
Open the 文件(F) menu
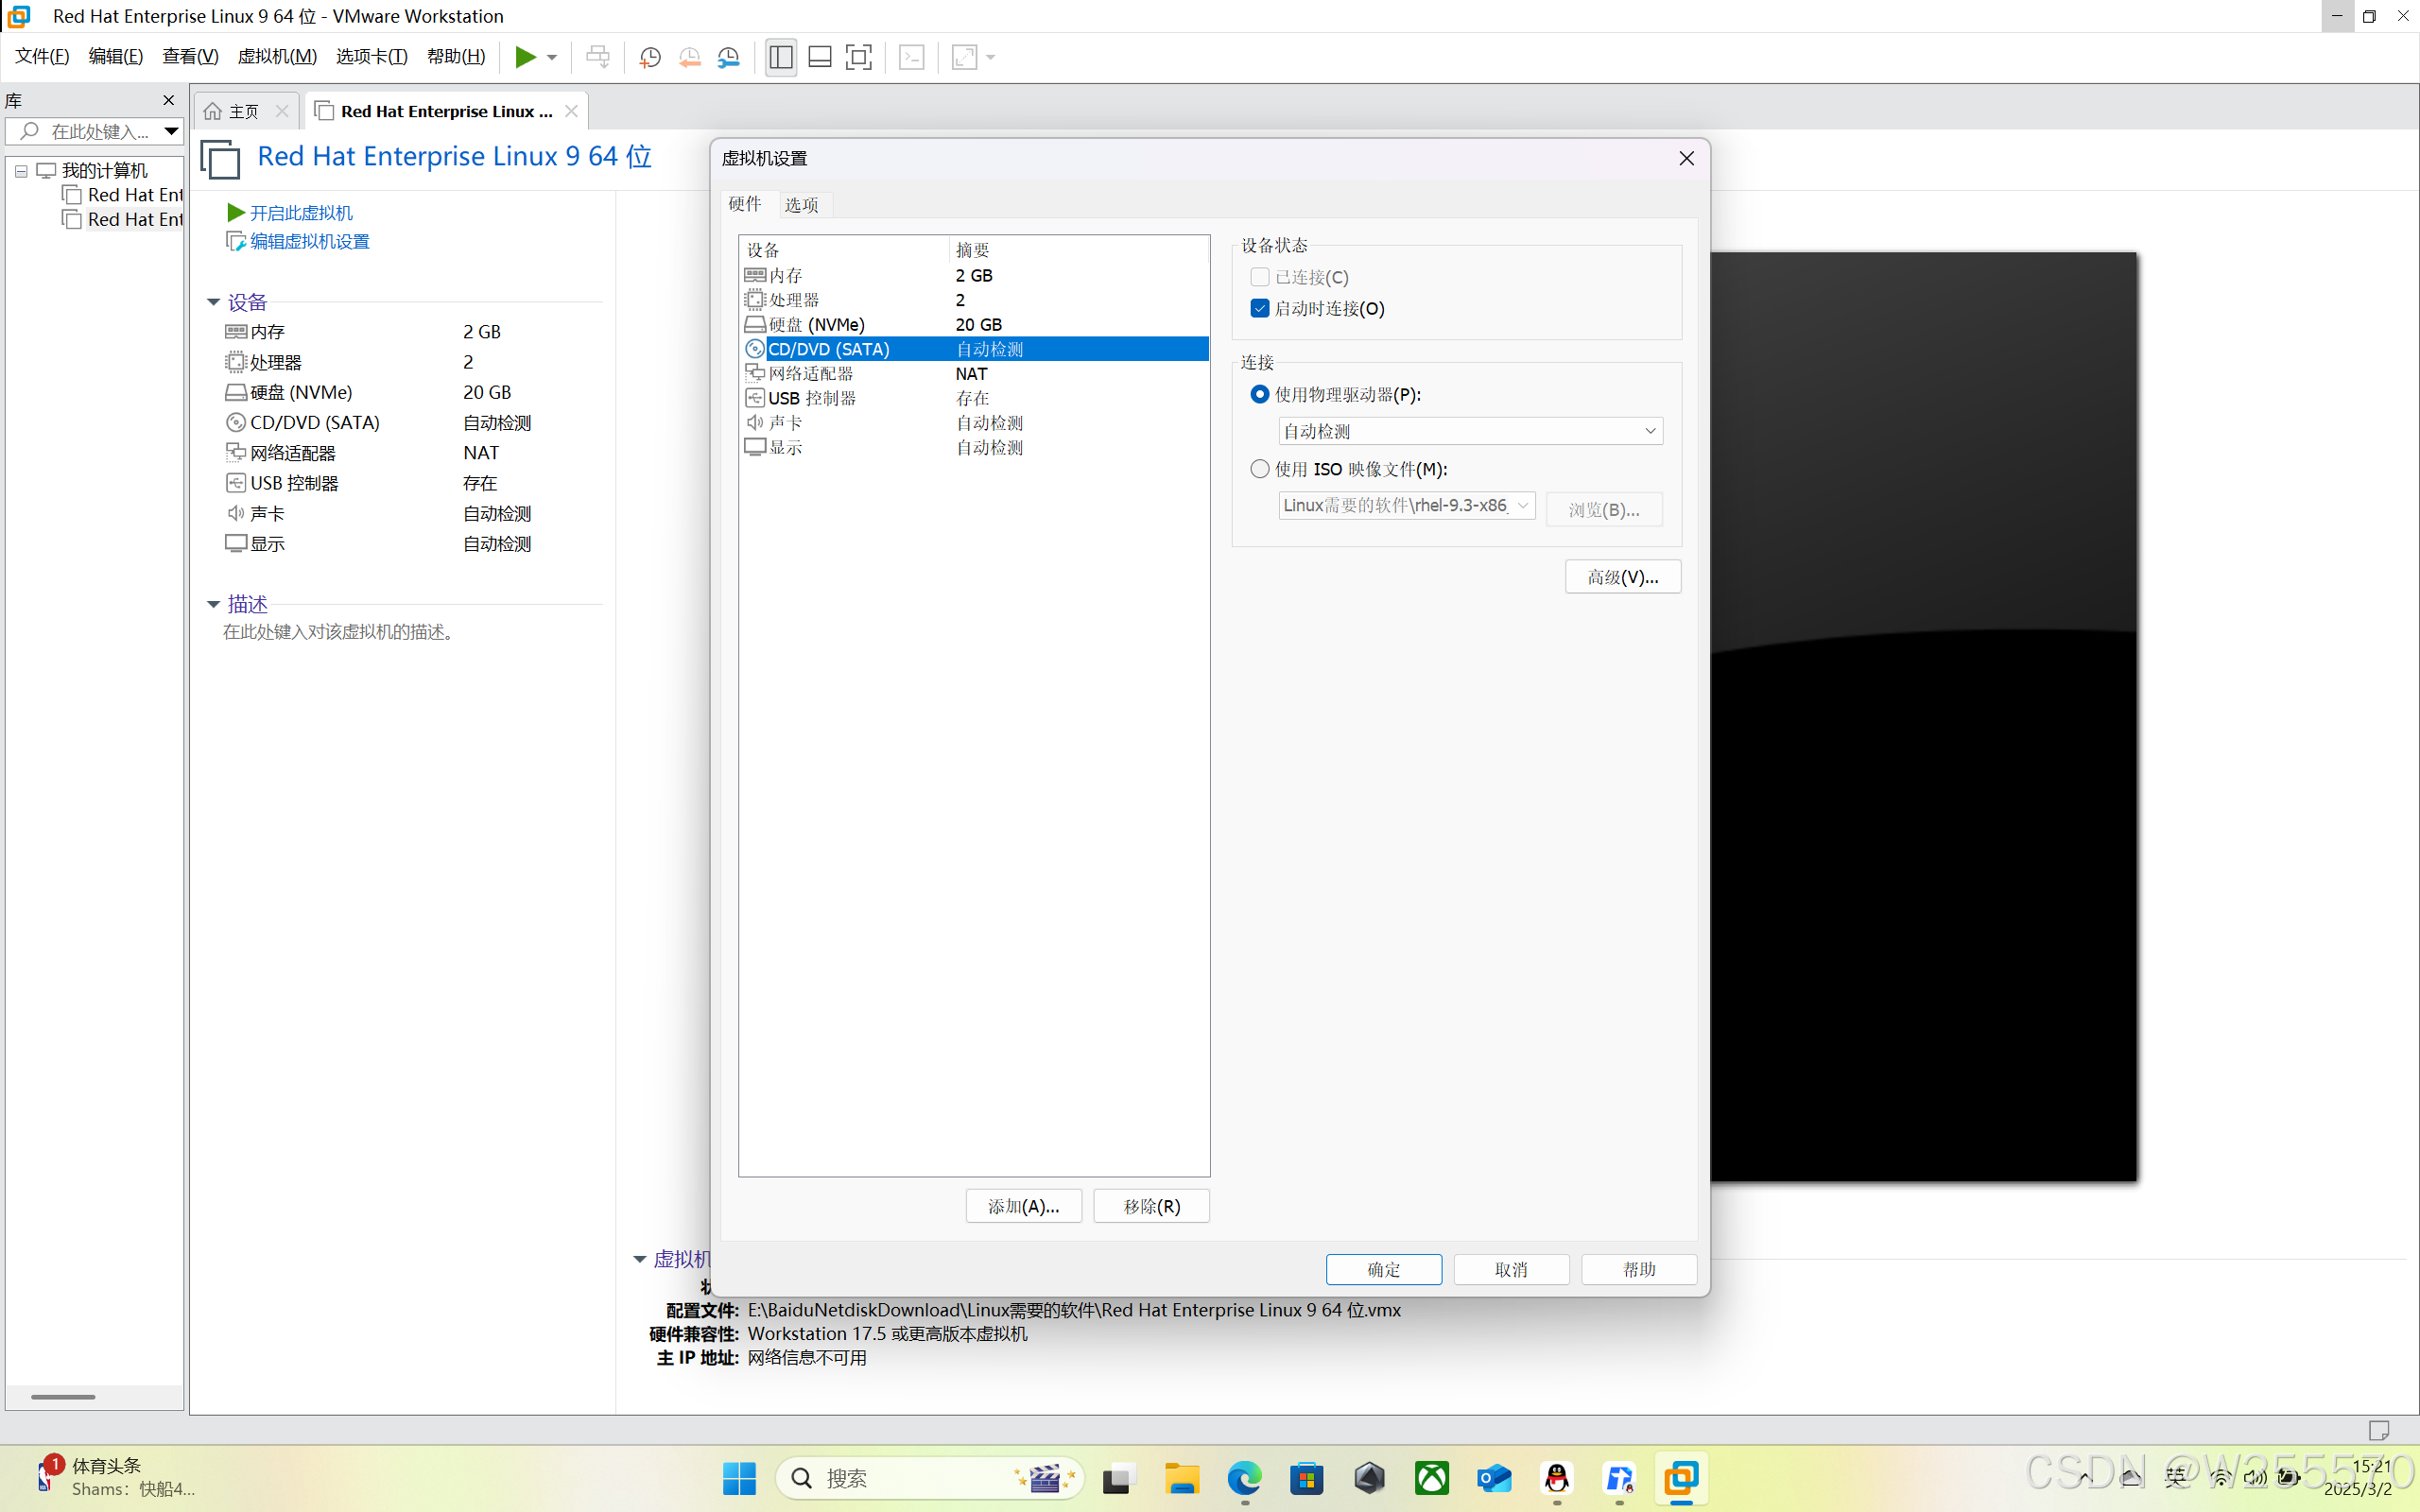point(42,56)
